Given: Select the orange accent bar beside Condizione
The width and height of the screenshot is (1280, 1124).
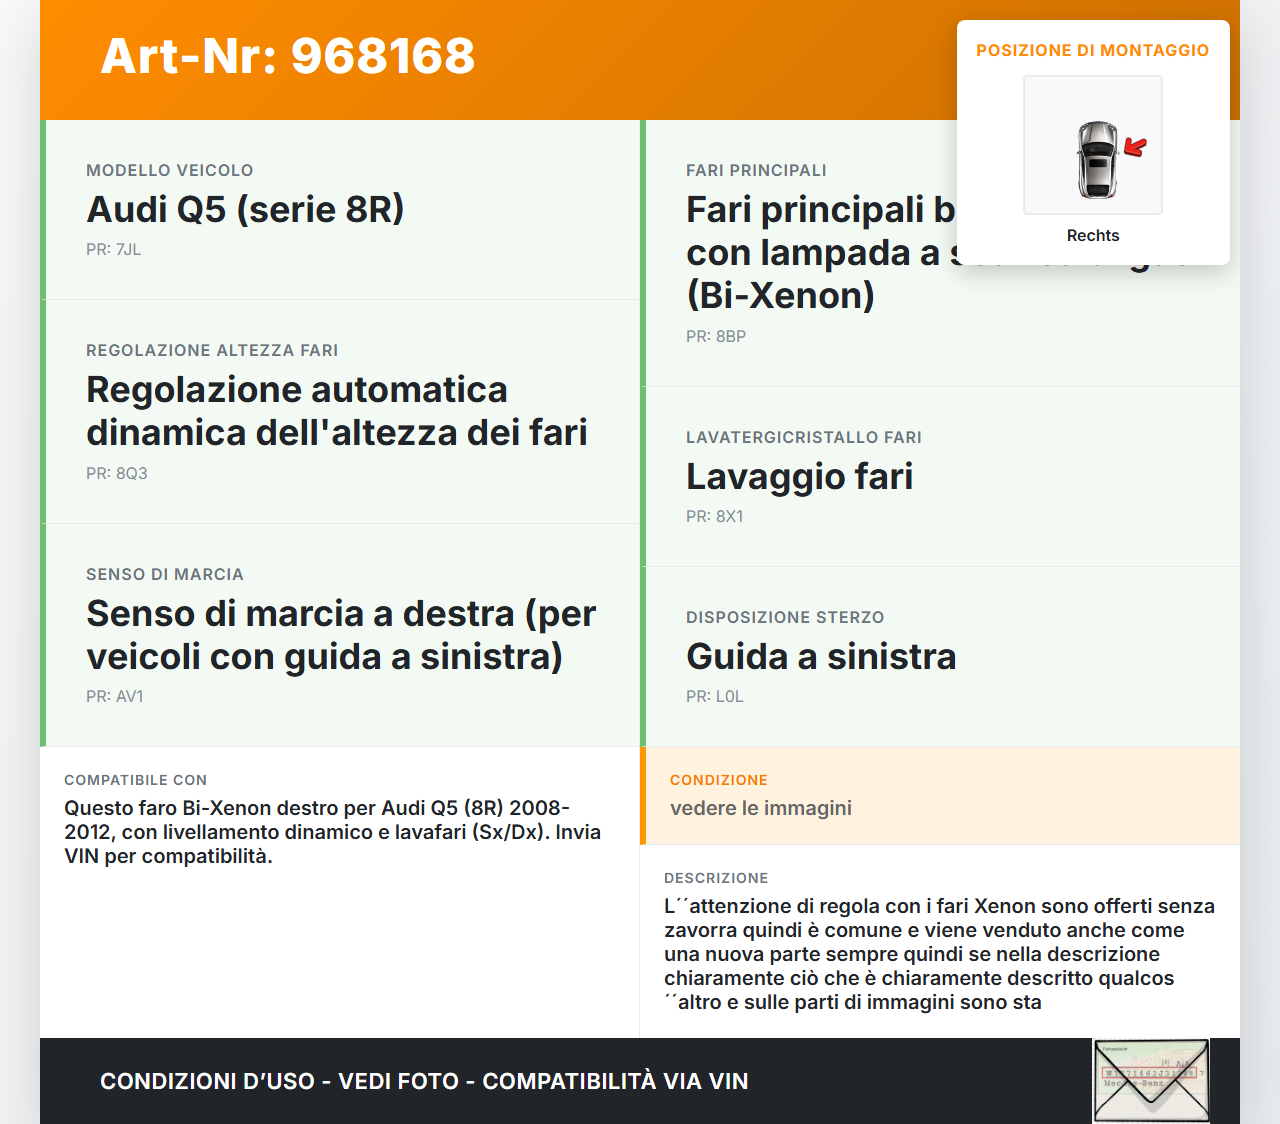Looking at the screenshot, I should tap(643, 796).
